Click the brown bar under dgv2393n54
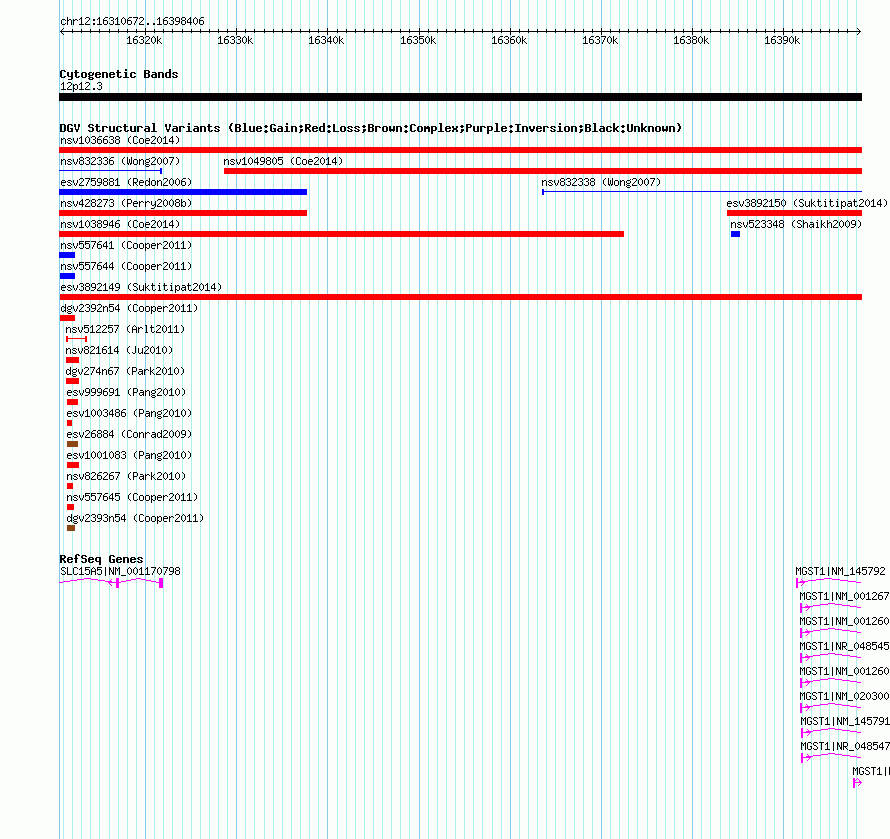This screenshot has height=839, width=890. [x=71, y=528]
